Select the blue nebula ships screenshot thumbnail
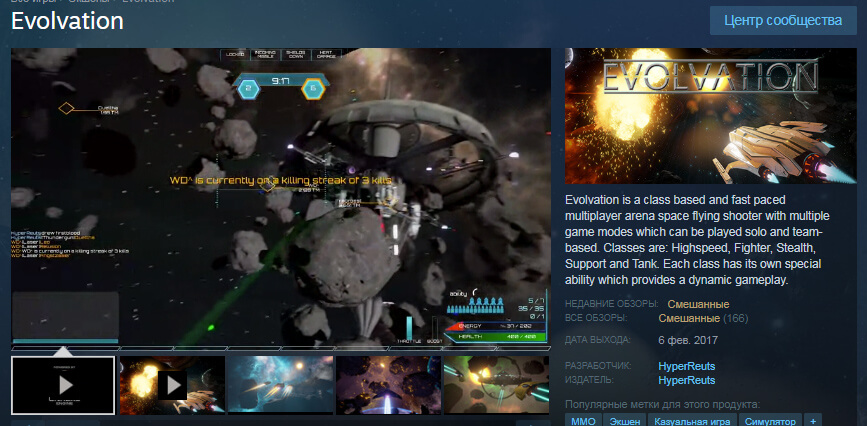This screenshot has width=867, height=426. click(x=280, y=385)
